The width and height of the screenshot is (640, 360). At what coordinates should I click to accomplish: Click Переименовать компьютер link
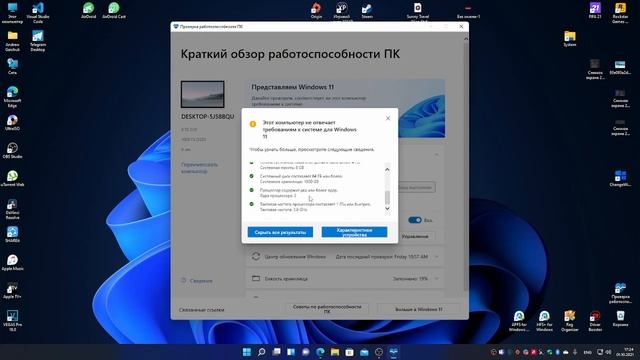click(200, 168)
